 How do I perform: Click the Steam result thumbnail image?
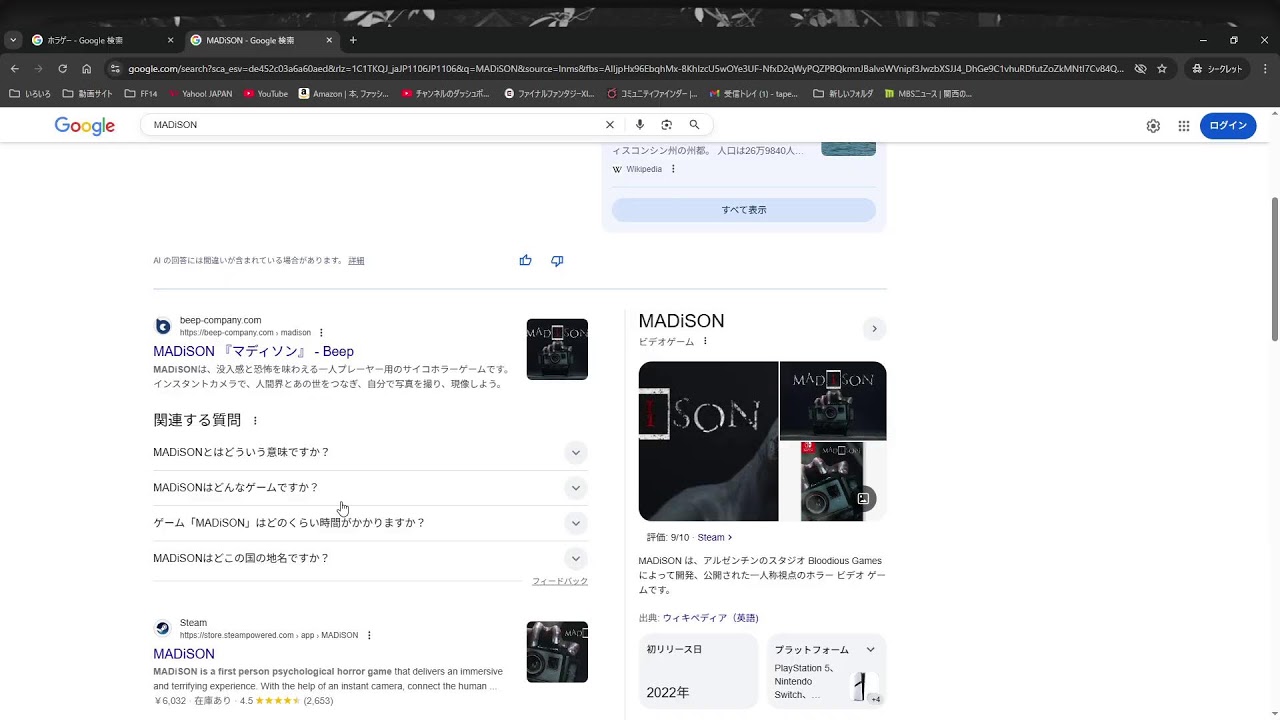click(x=557, y=652)
